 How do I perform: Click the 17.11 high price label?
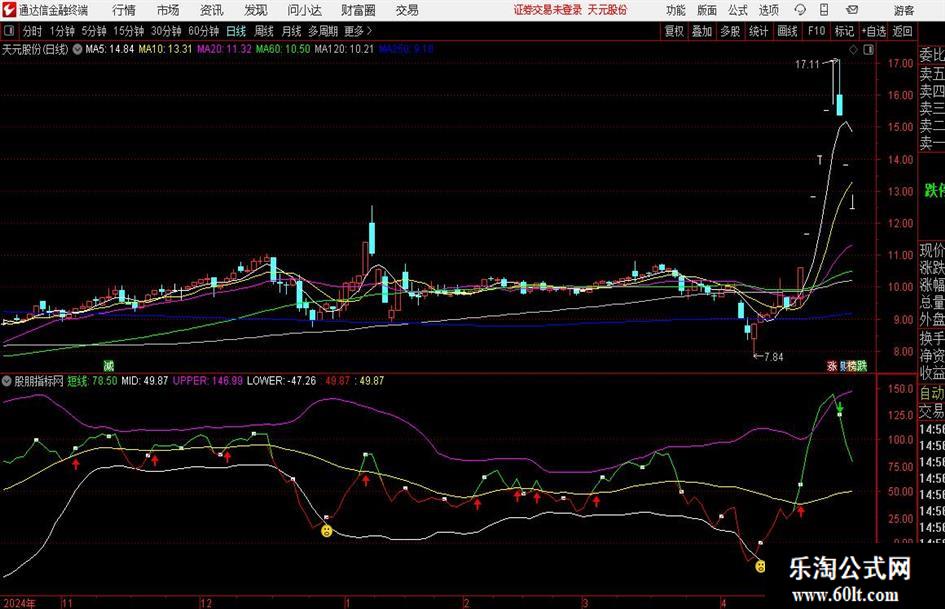point(807,65)
